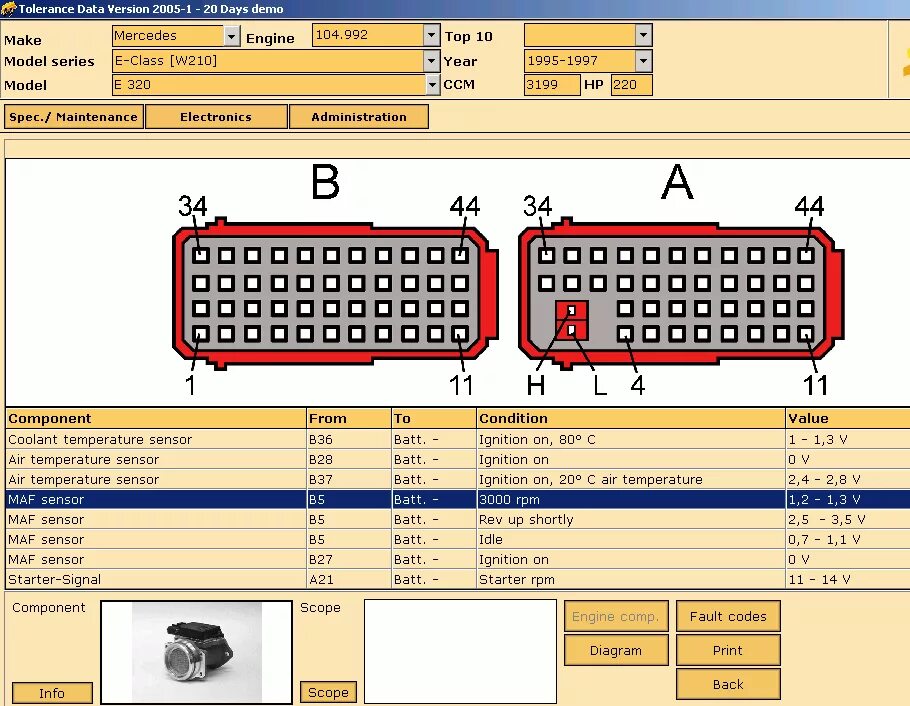Click pin 44 of connector B
Image resolution: width=910 pixels, height=706 pixels.
460,255
